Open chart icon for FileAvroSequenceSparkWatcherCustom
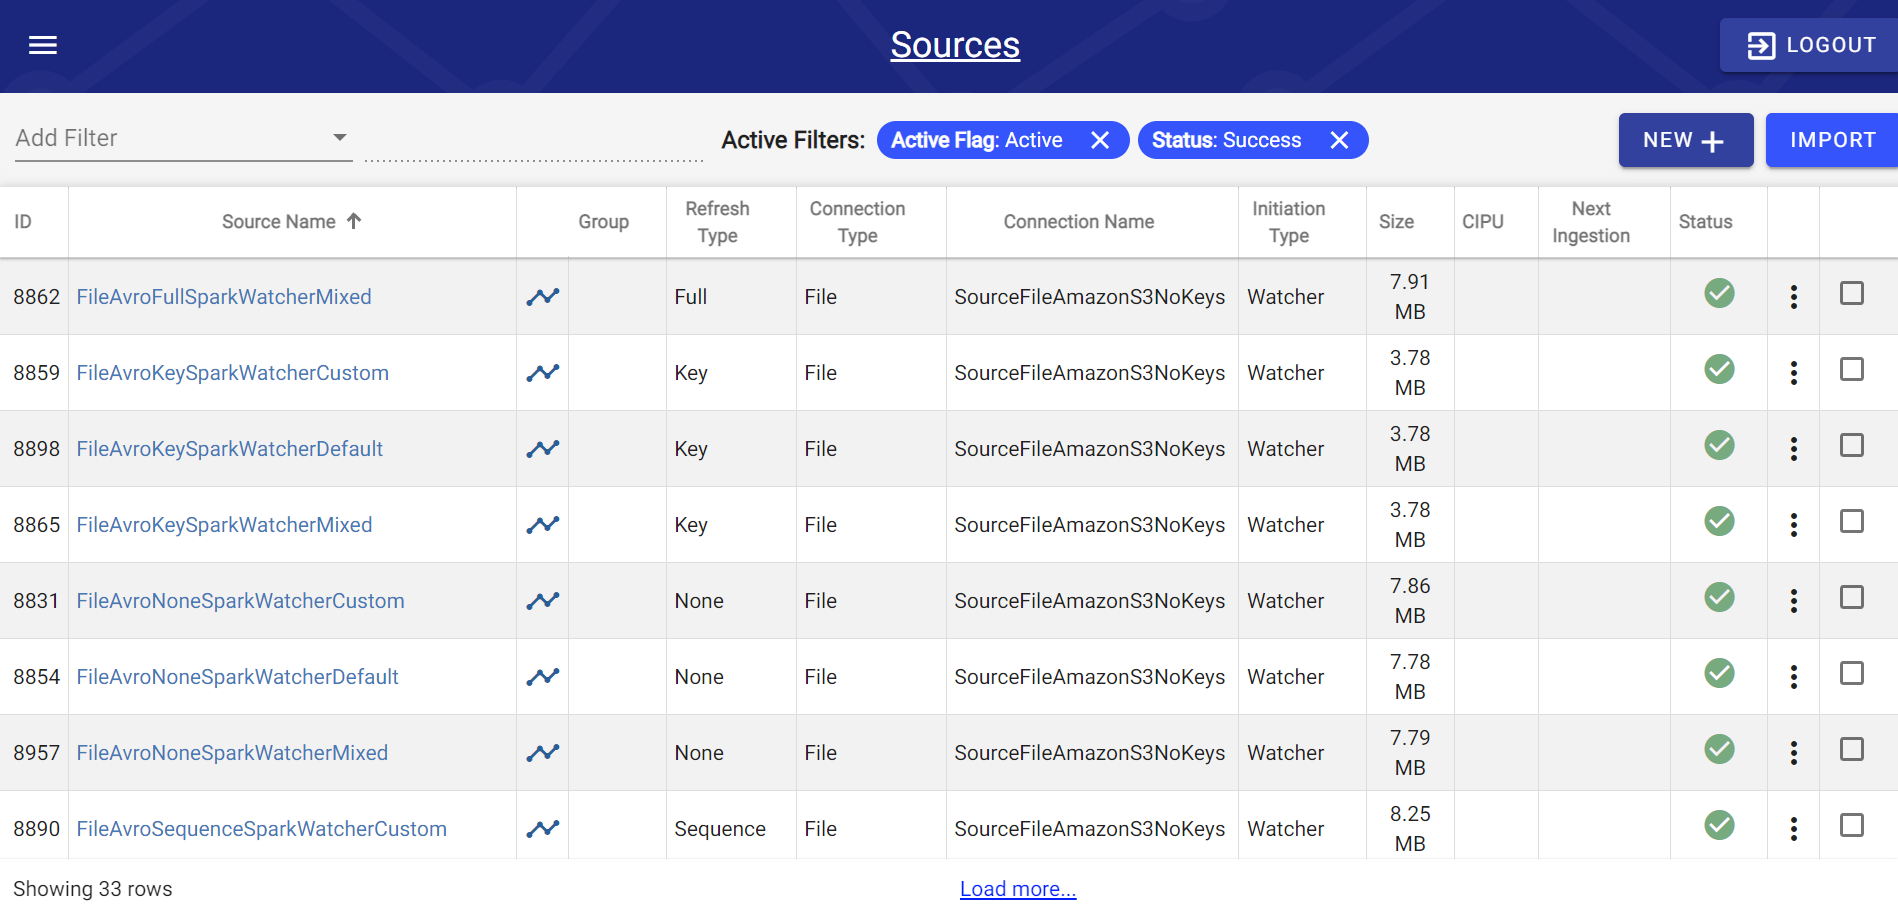The width and height of the screenshot is (1898, 918). [543, 829]
